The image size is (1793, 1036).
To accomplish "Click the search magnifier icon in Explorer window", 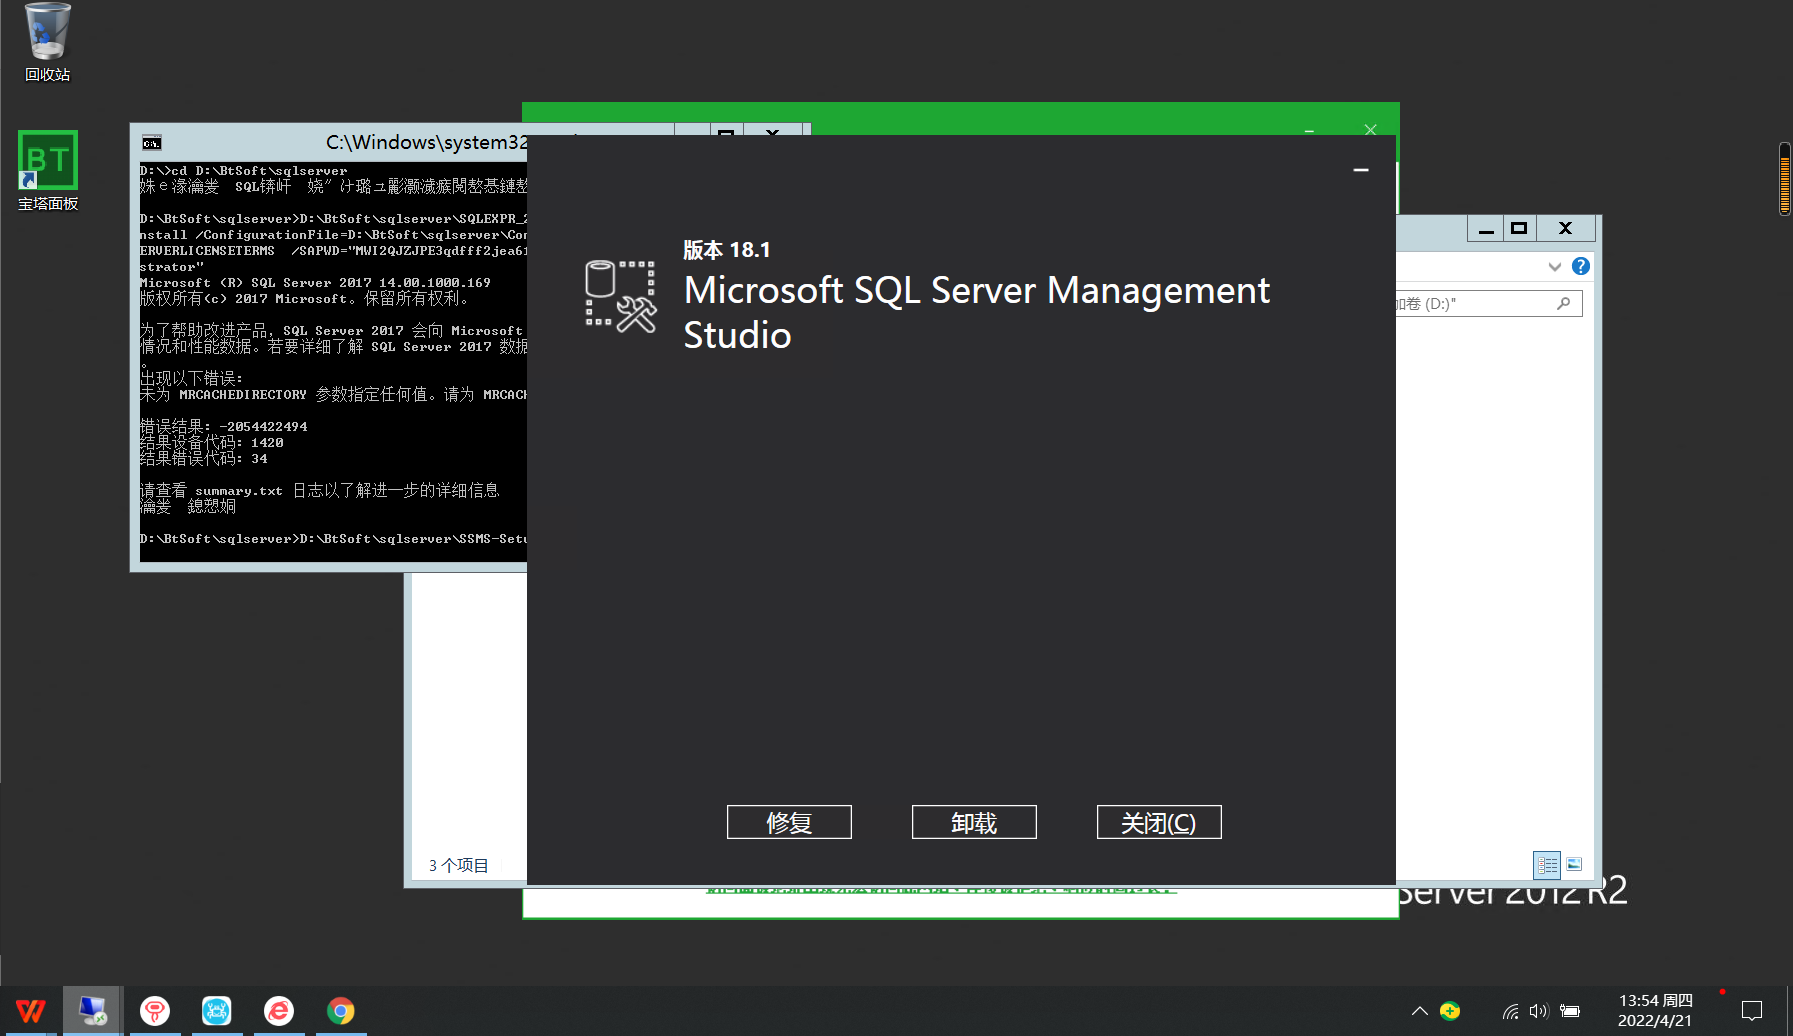I will (x=1564, y=303).
